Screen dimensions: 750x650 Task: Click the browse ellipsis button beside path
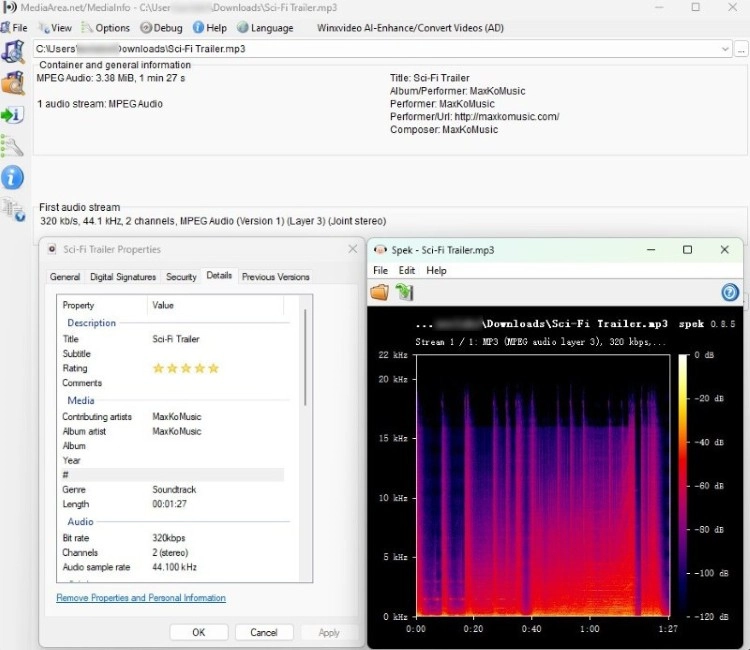point(741,49)
